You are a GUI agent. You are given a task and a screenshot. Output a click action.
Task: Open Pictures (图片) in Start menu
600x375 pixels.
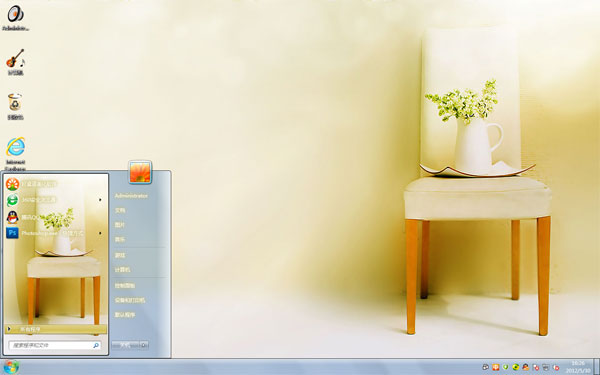click(120, 225)
